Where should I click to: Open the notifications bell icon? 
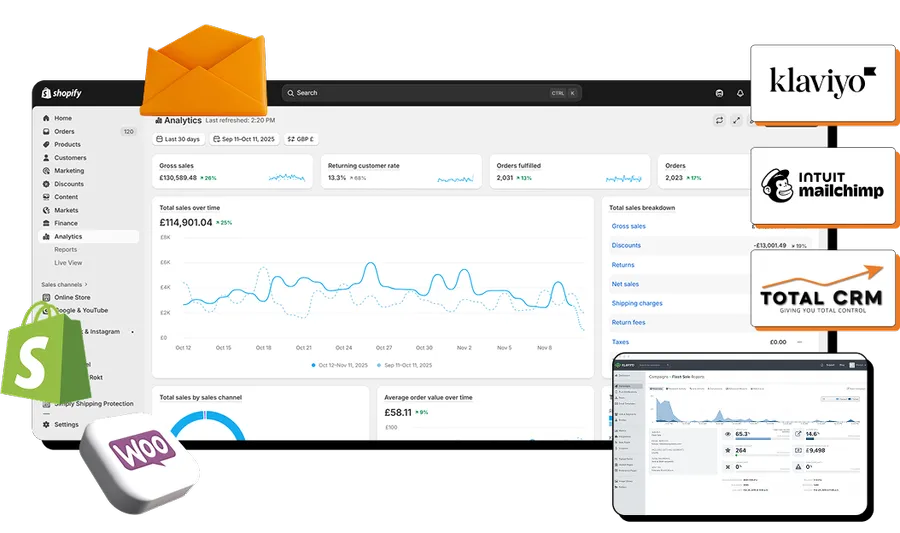pyautogui.click(x=740, y=93)
